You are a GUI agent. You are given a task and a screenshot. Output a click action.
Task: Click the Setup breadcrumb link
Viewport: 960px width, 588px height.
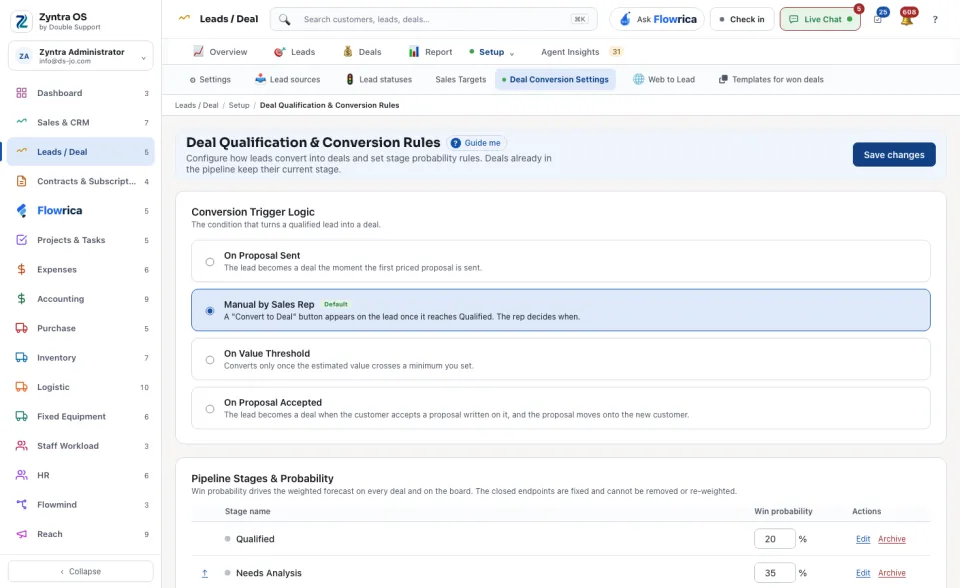tap(239, 105)
